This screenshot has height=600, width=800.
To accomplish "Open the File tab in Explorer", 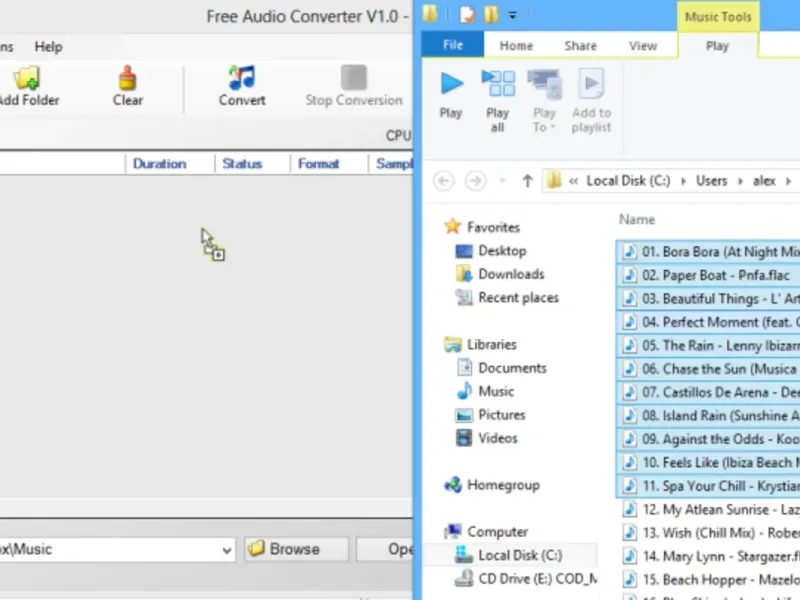I will (x=453, y=45).
